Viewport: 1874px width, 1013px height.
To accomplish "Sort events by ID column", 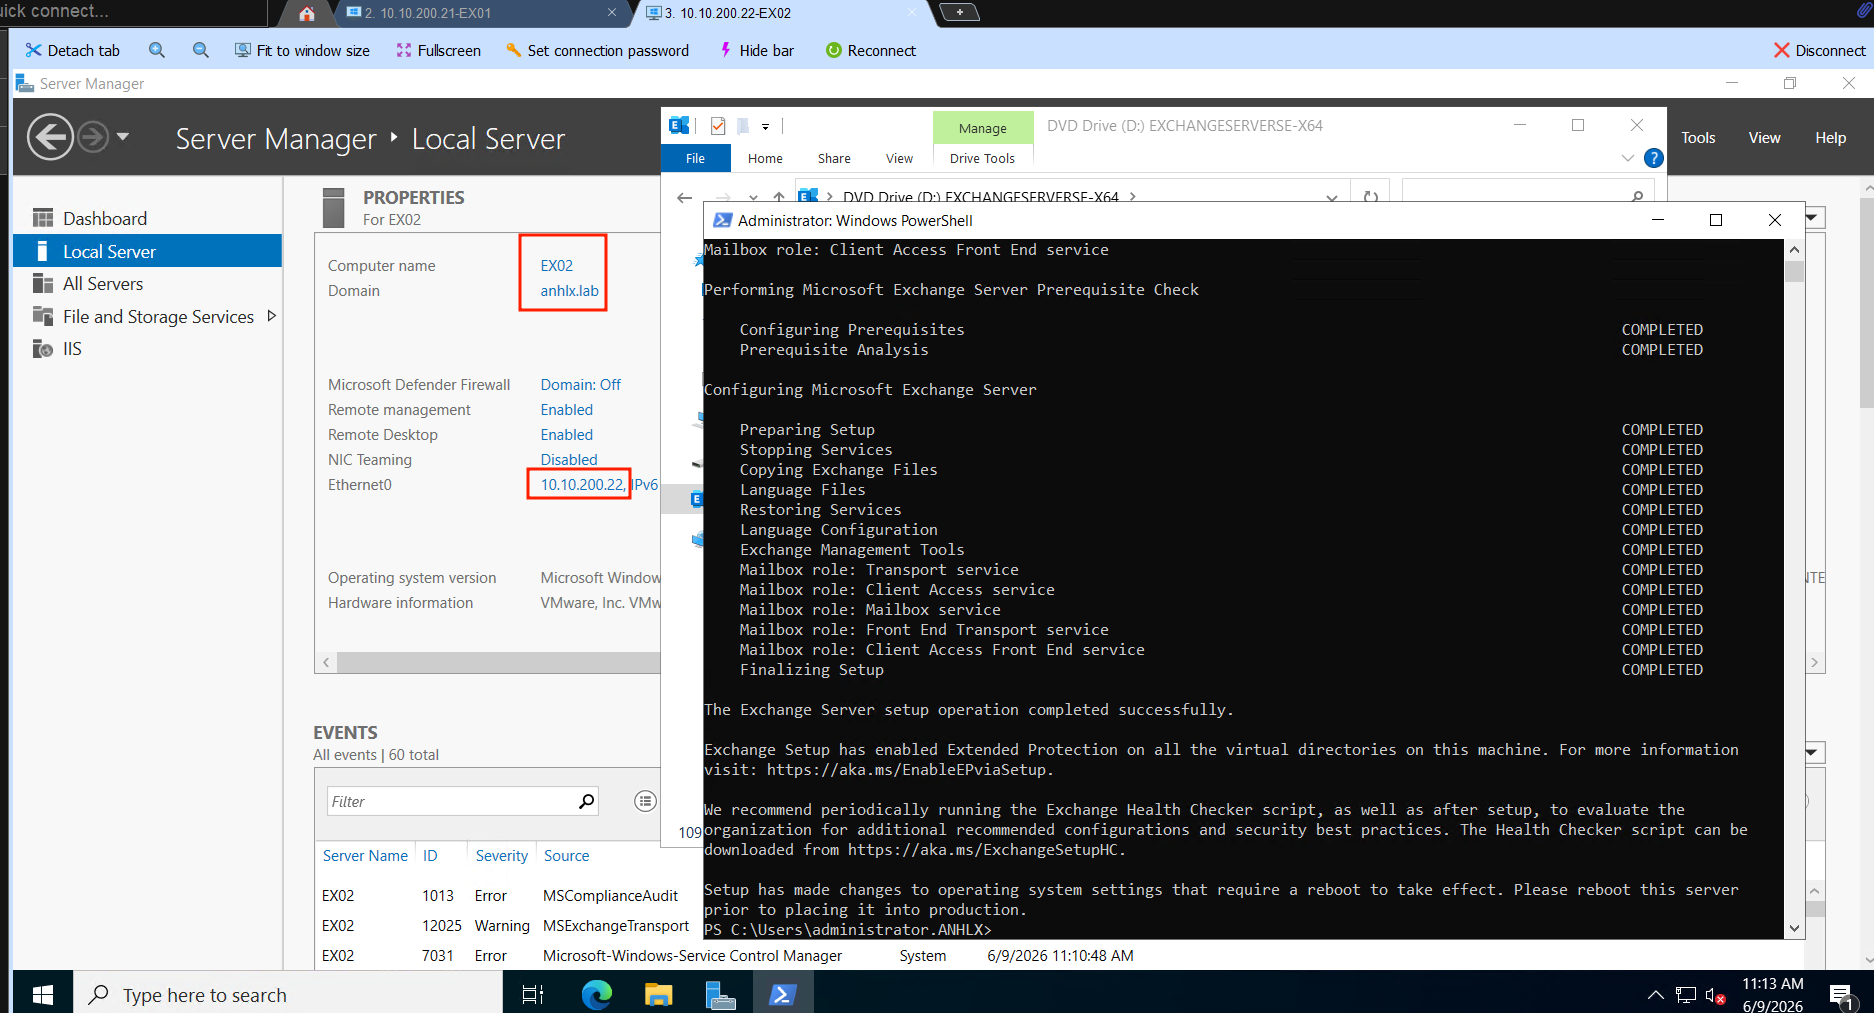I will (x=430, y=856).
